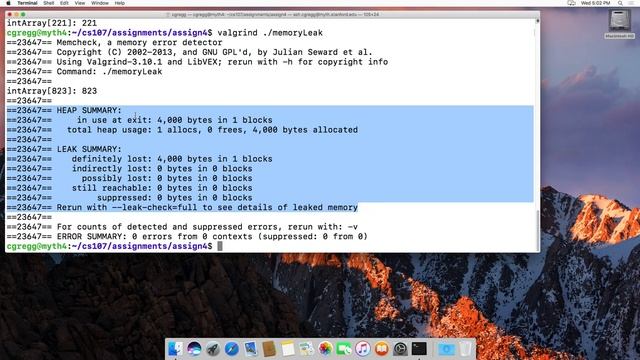The image size is (640, 360).
Task: Open the Terminal application menu
Action: point(27,3)
